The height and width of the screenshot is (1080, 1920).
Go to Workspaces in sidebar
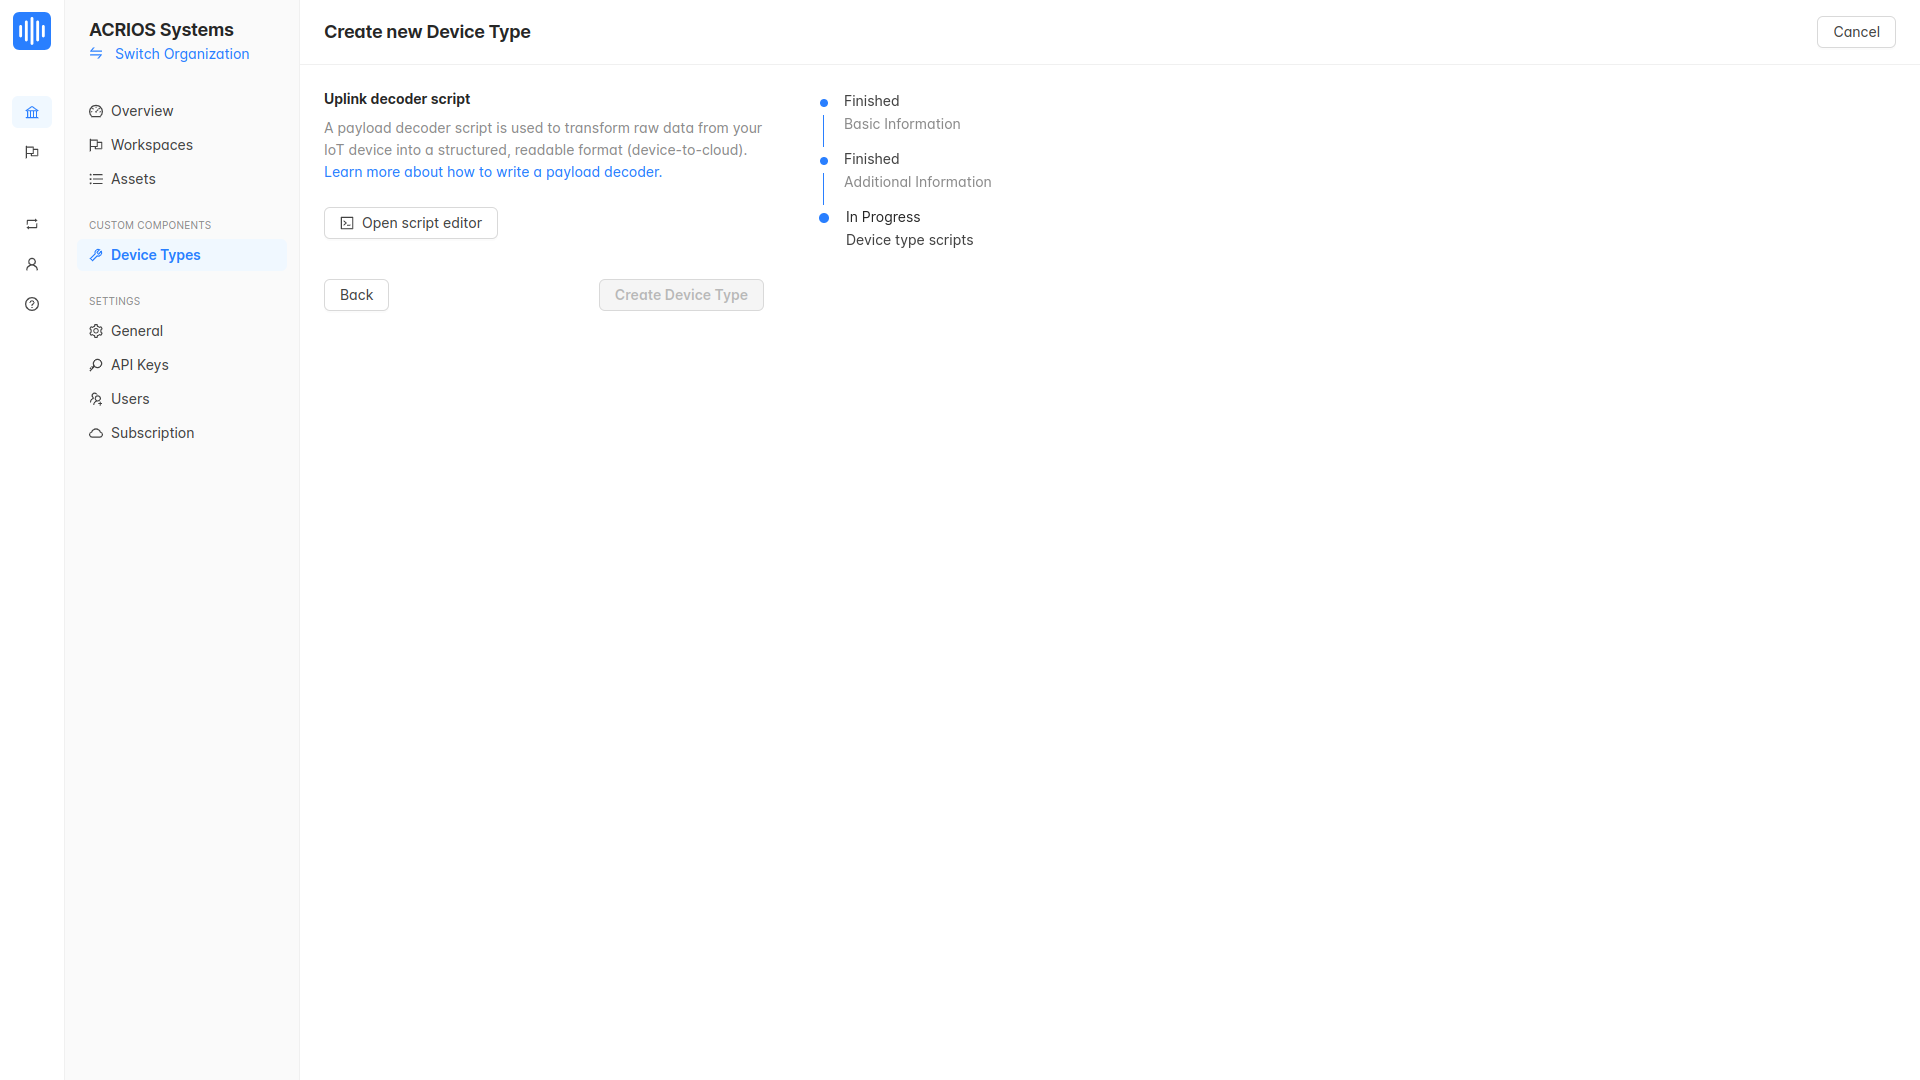[151, 145]
